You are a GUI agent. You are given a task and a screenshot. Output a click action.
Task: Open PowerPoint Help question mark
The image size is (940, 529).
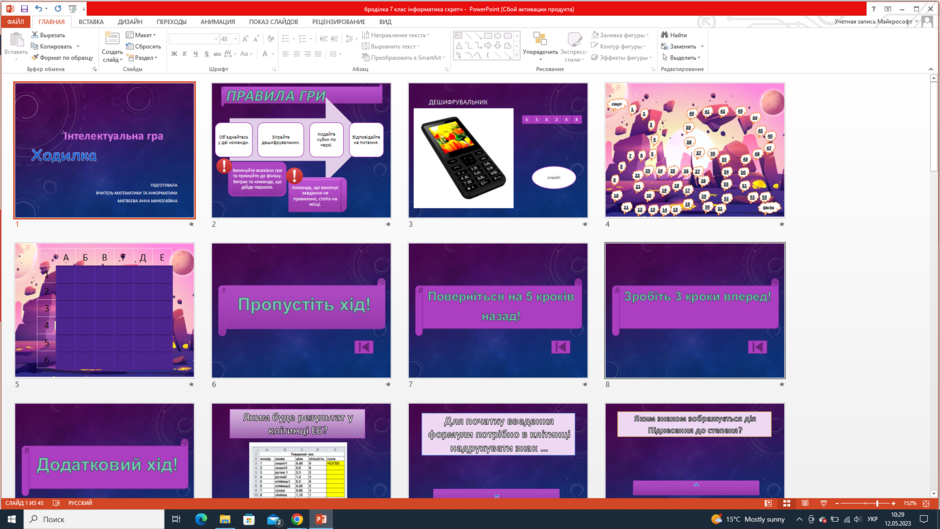873,9
